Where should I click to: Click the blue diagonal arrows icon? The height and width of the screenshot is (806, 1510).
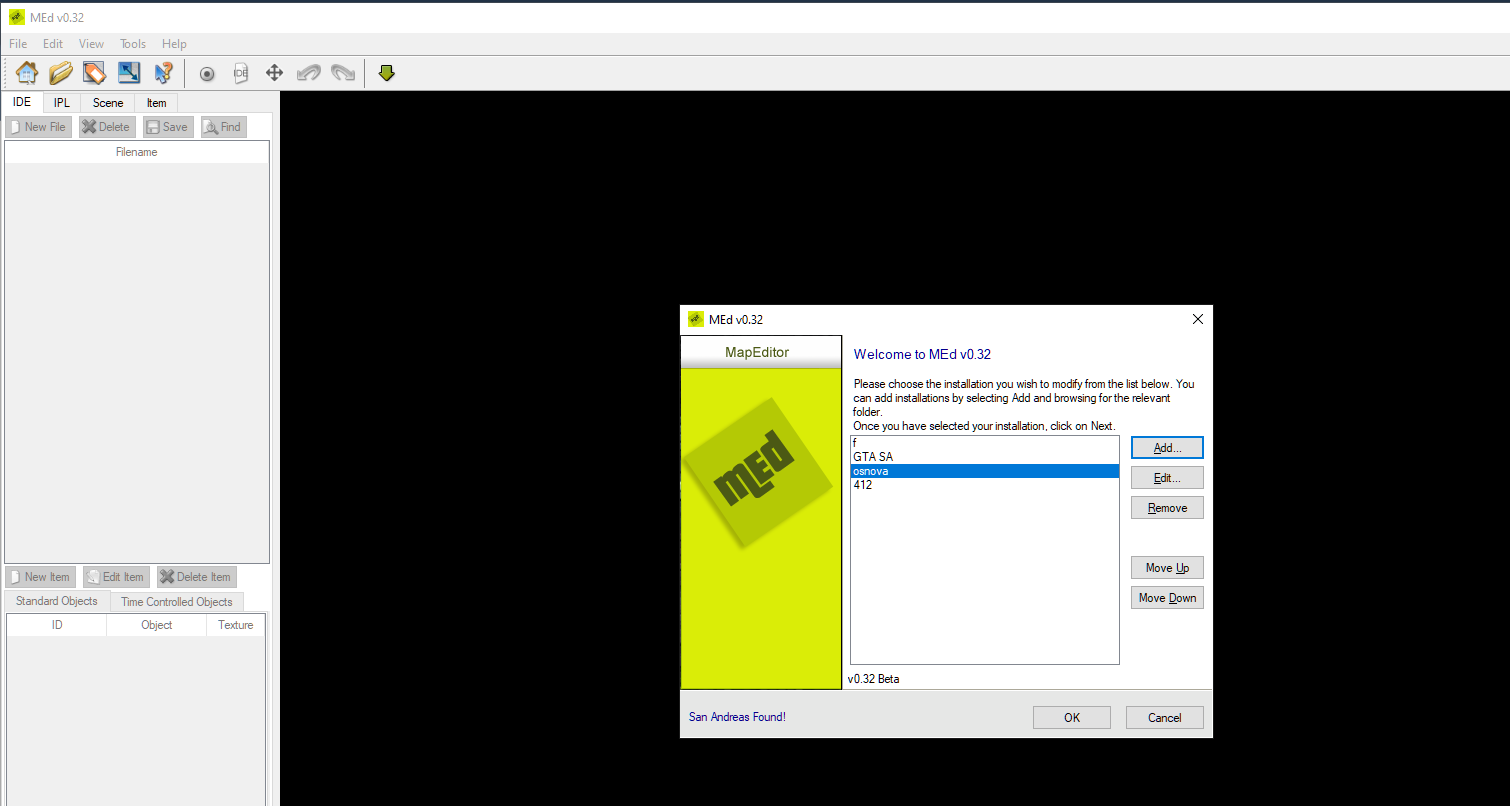coord(129,73)
